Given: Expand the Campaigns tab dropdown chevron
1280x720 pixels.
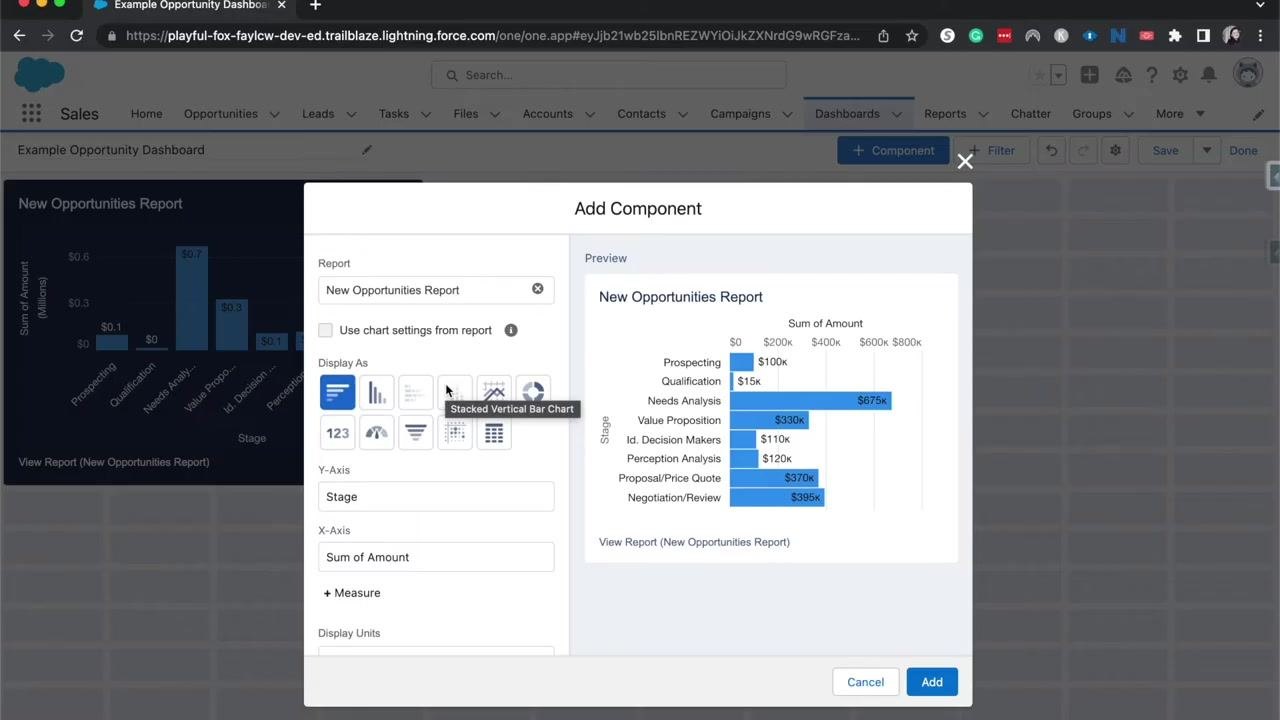Looking at the screenshot, I should click(x=787, y=114).
